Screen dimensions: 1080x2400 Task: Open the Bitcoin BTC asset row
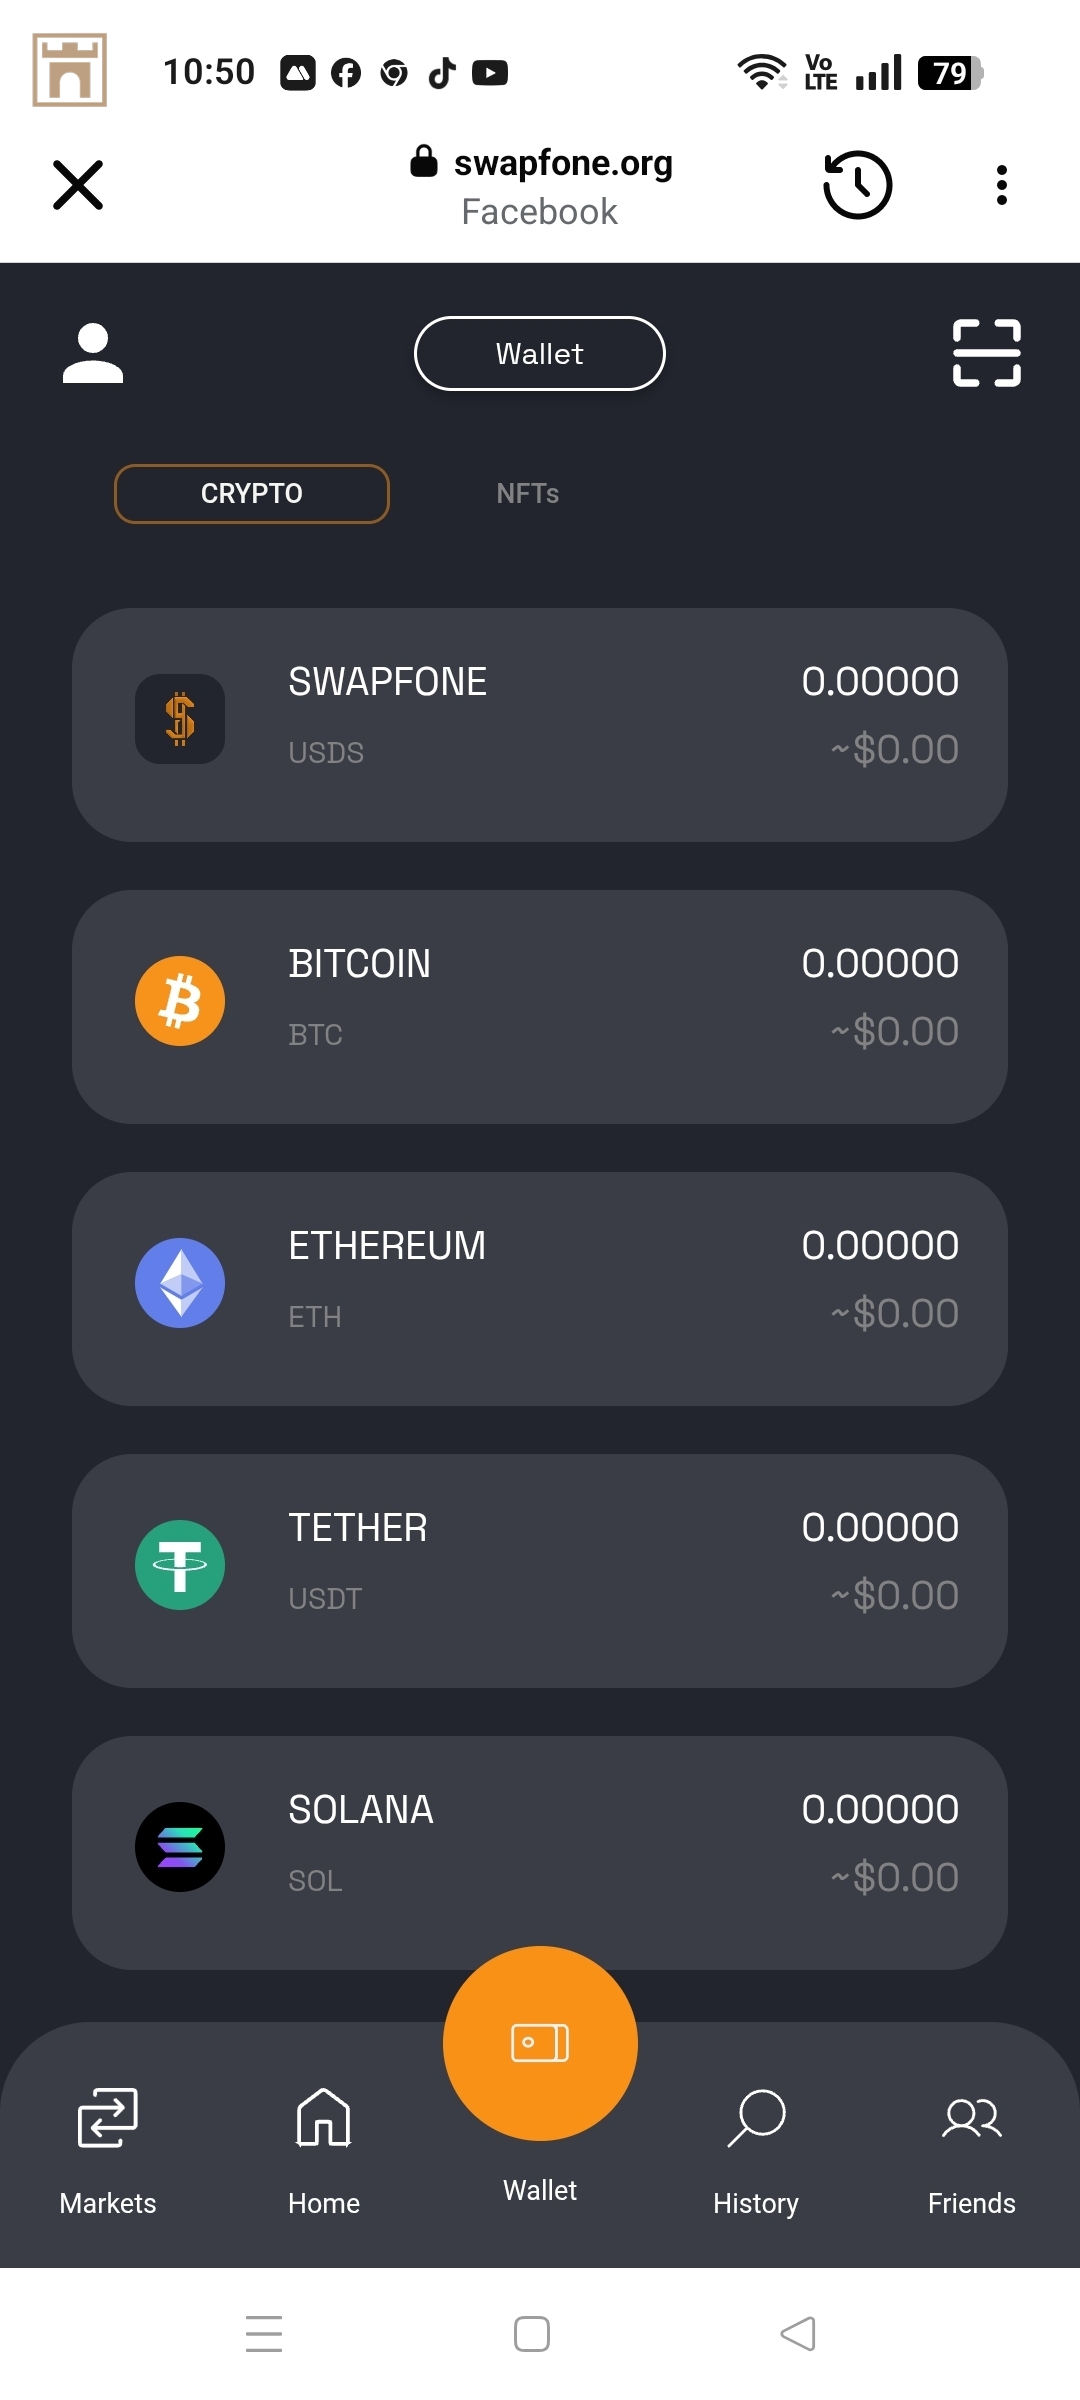pyautogui.click(x=540, y=1007)
